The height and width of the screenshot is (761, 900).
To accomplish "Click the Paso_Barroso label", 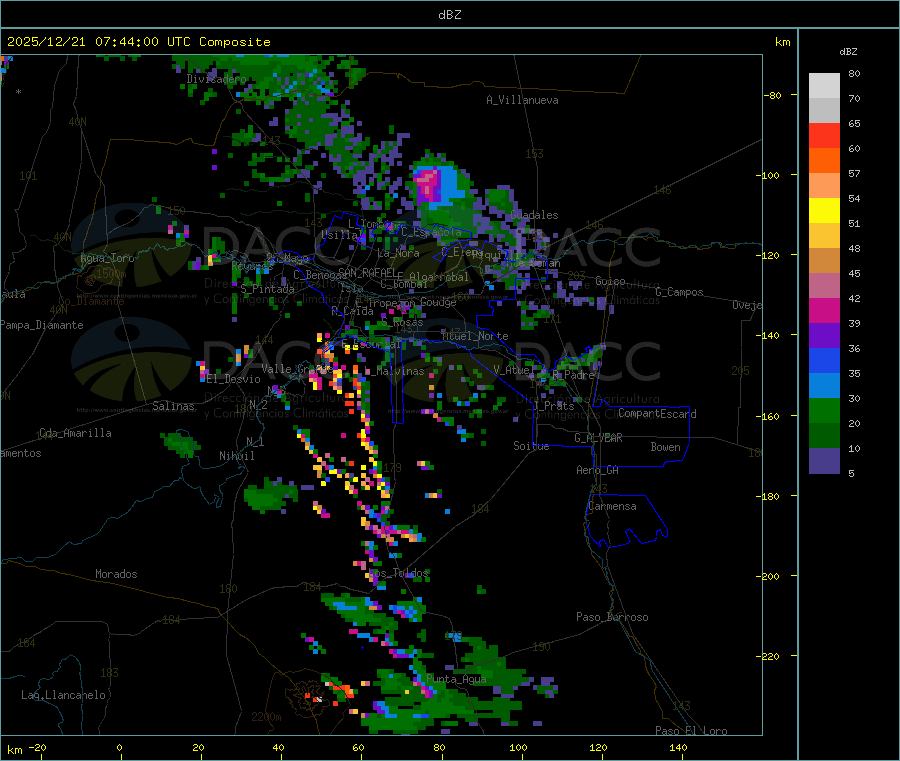I will (612, 617).
